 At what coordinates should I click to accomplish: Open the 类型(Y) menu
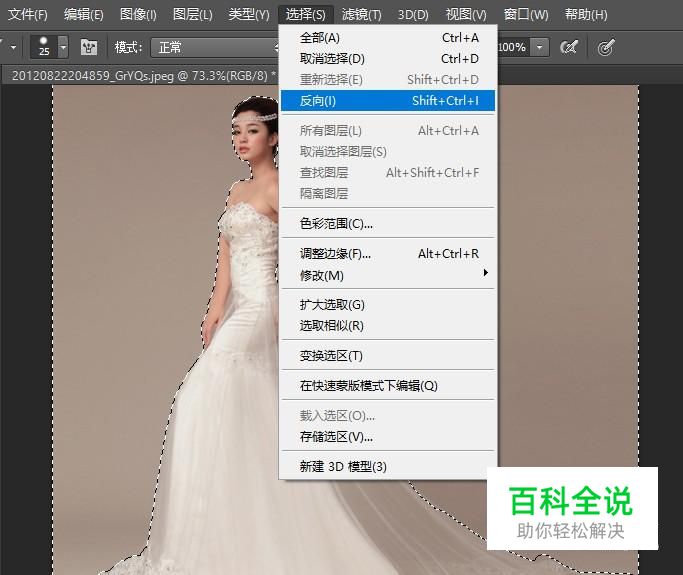click(249, 14)
